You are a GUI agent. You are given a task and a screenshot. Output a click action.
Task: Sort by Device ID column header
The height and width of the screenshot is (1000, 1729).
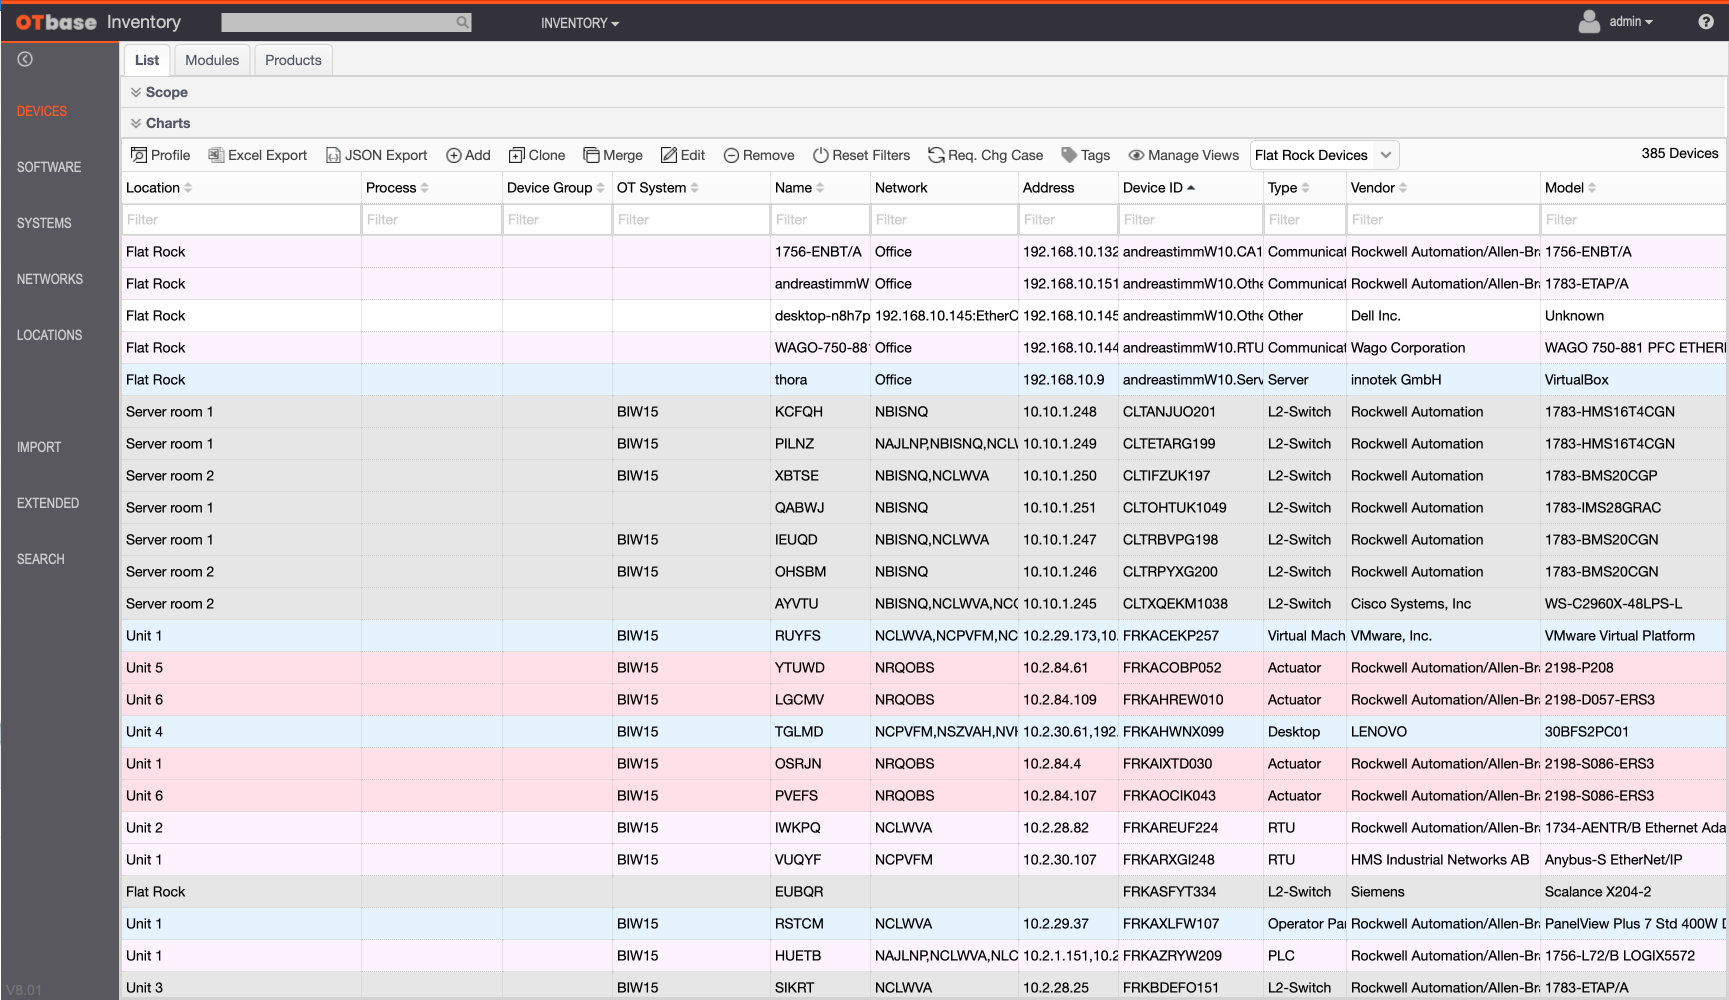pyautogui.click(x=1158, y=187)
